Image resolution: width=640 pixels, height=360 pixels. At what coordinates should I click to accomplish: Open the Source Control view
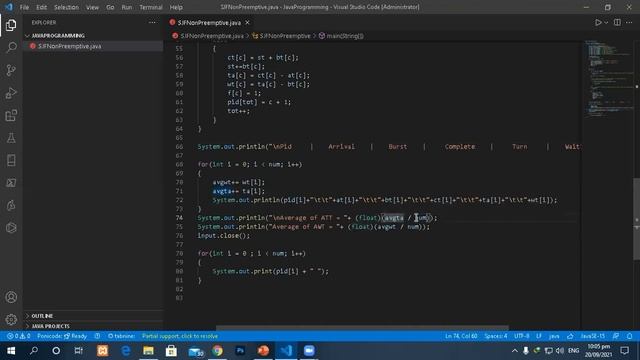pos(11,70)
